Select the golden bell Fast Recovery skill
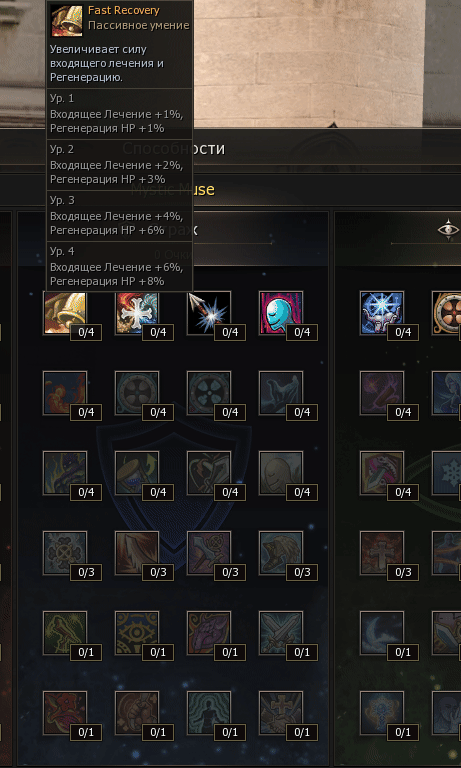Image resolution: width=461 pixels, height=768 pixels. pos(65,312)
